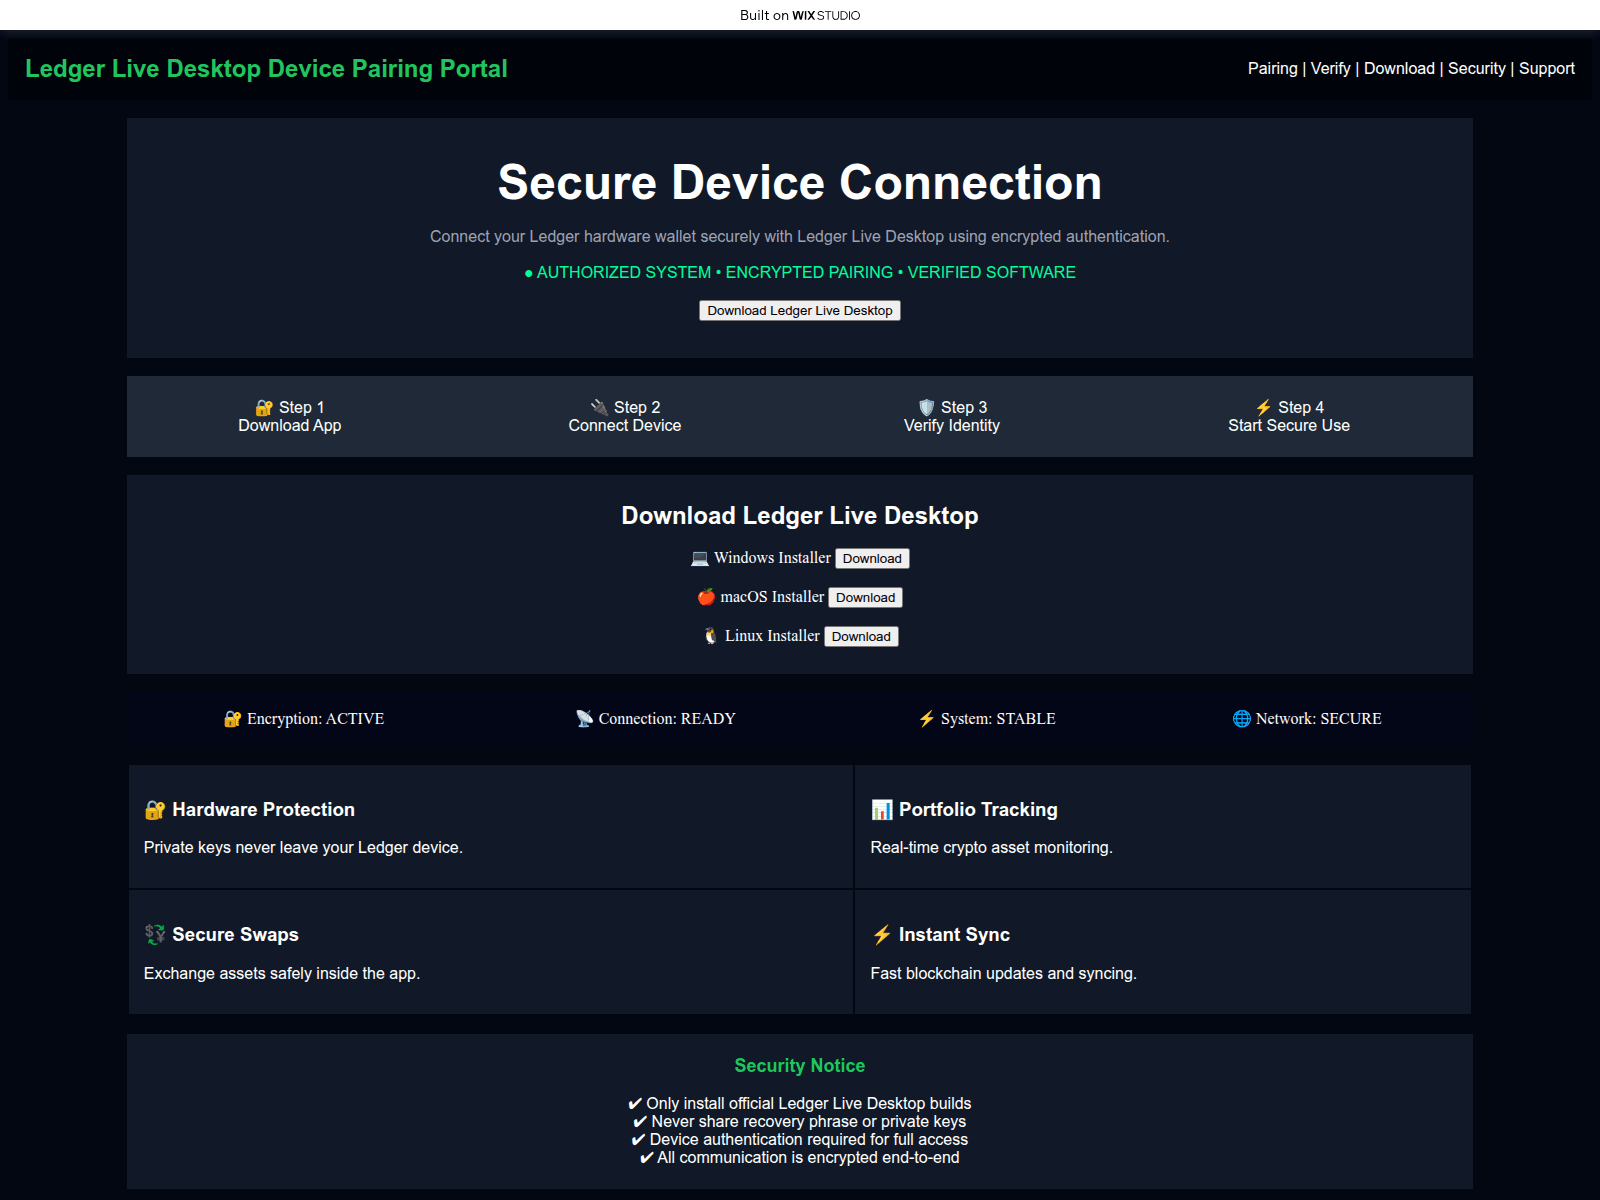
Task: Click the Connection: READY status text
Action: point(667,719)
